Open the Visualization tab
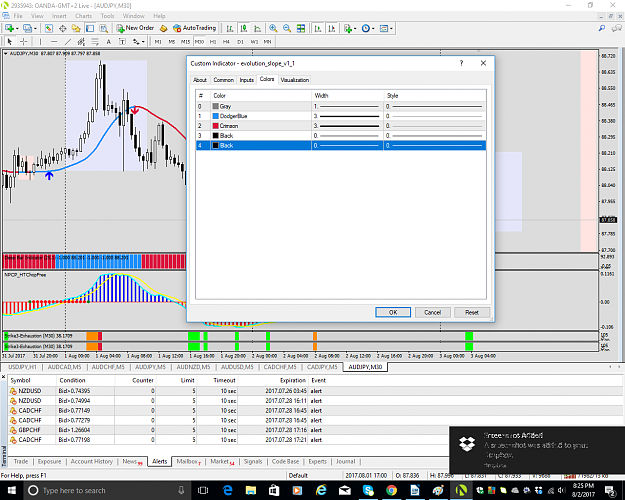 pos(295,80)
